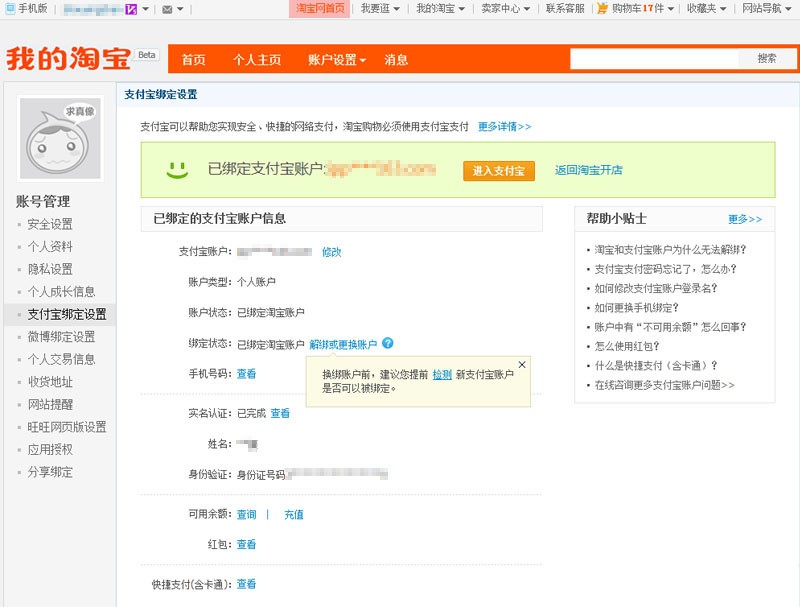The height and width of the screenshot is (607, 800).
Task: Select the 消息 nav tab
Action: [x=396, y=60]
